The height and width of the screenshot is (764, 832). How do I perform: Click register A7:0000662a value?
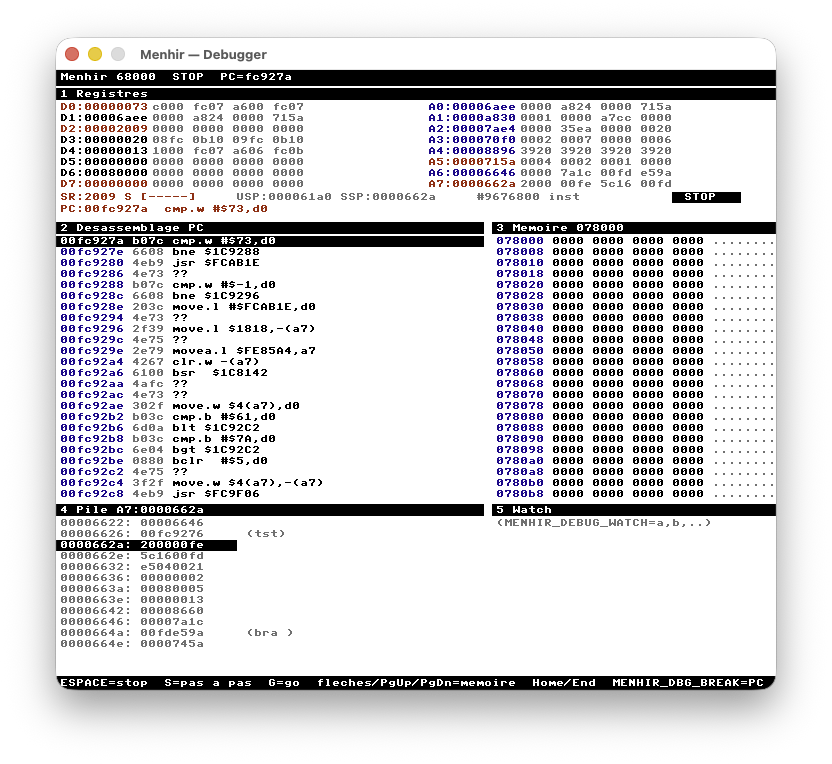point(472,184)
